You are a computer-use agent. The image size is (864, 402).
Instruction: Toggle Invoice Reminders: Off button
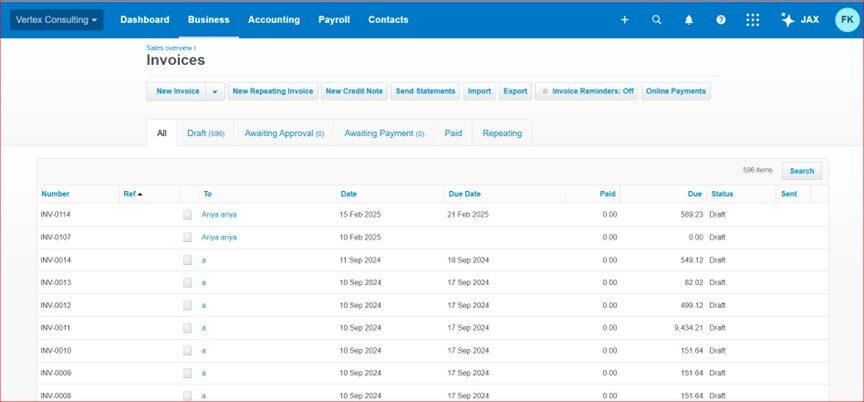coord(586,91)
